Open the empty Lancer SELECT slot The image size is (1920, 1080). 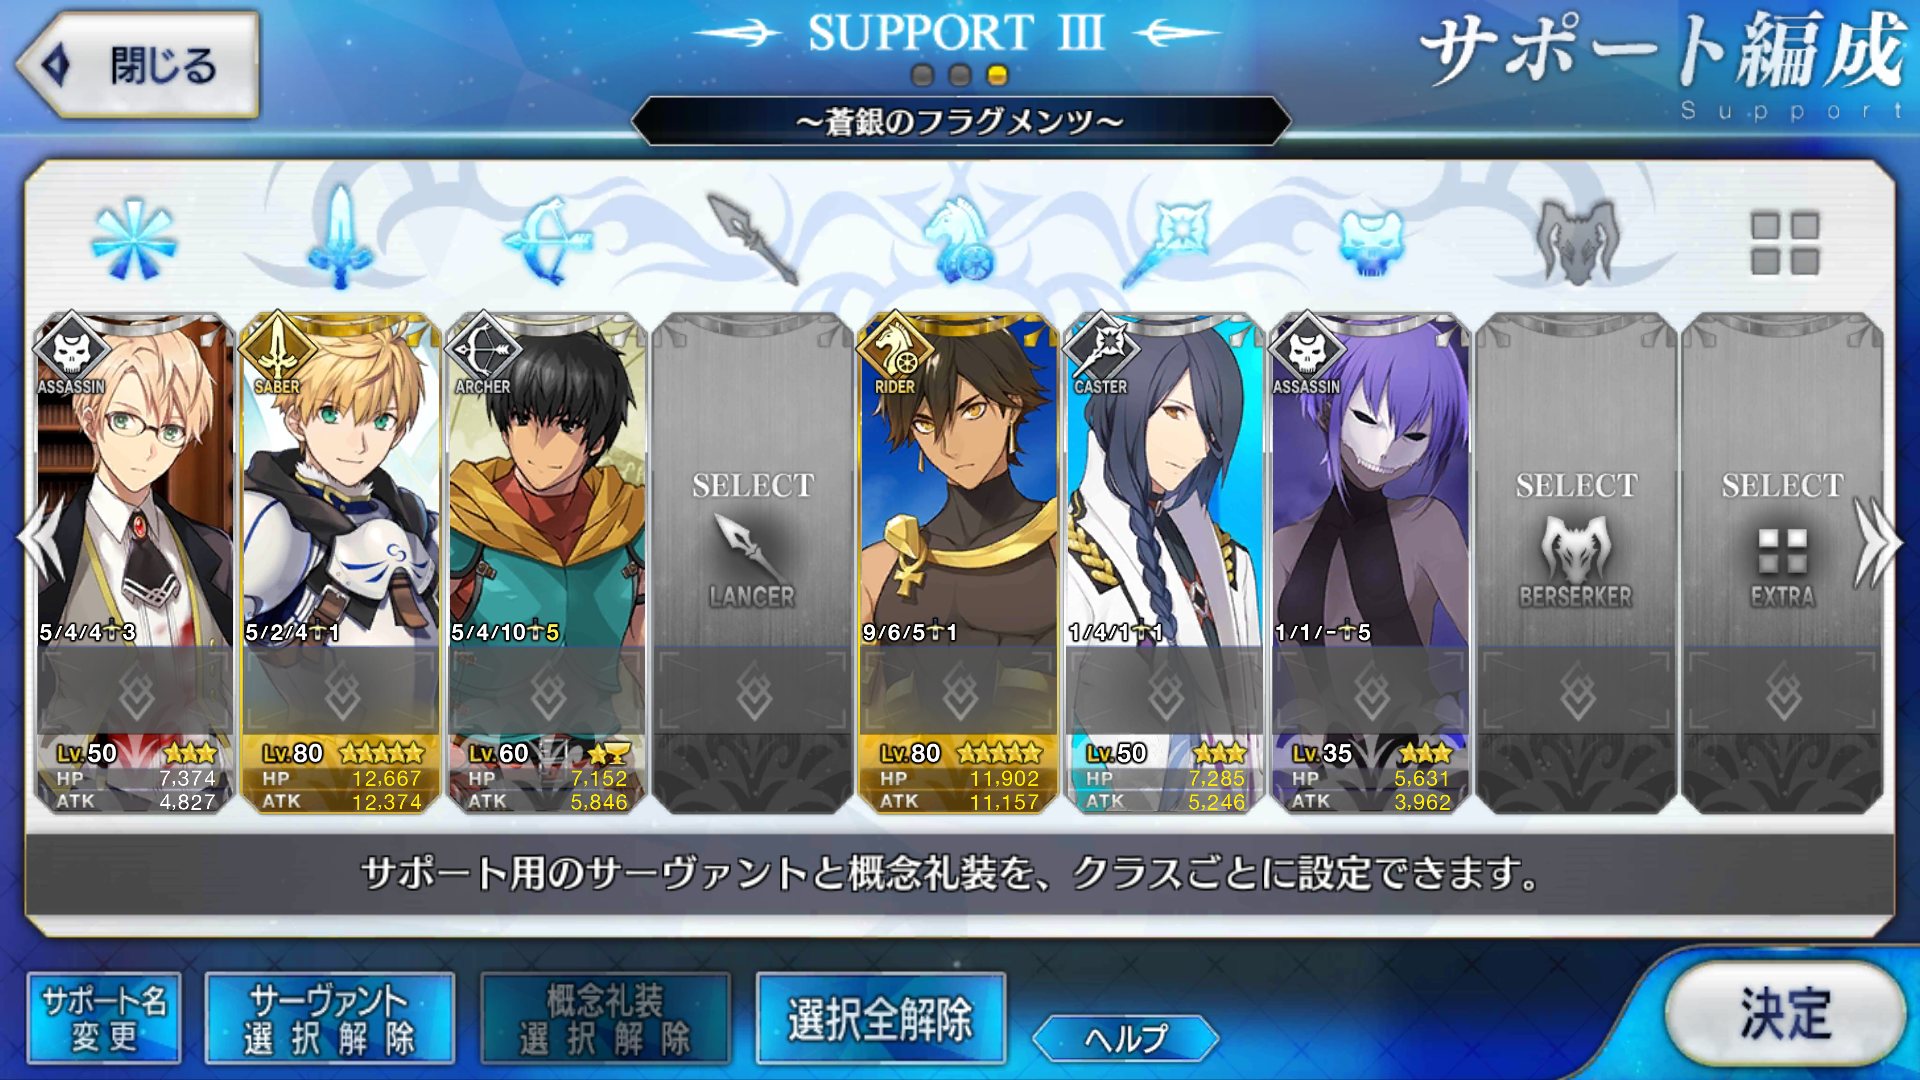tap(752, 563)
